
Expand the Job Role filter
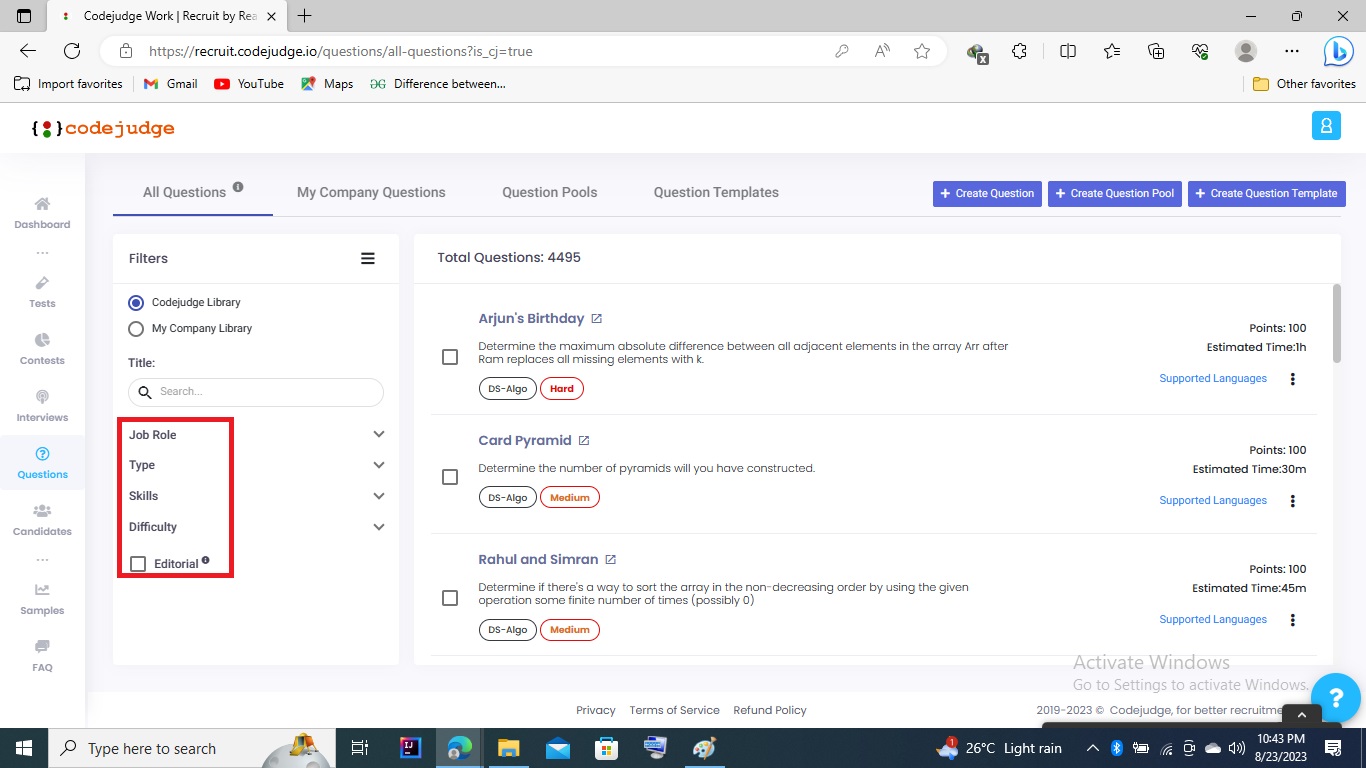click(378, 434)
